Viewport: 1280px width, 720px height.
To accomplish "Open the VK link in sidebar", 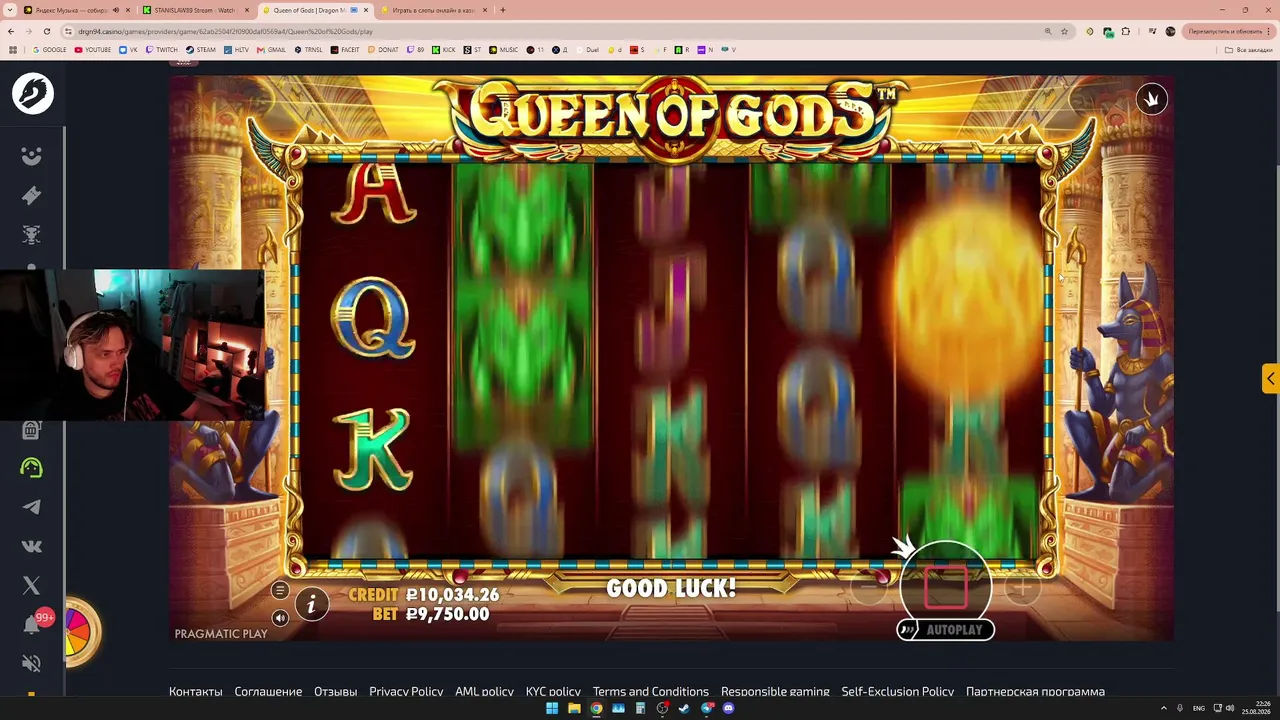I will pyautogui.click(x=32, y=546).
